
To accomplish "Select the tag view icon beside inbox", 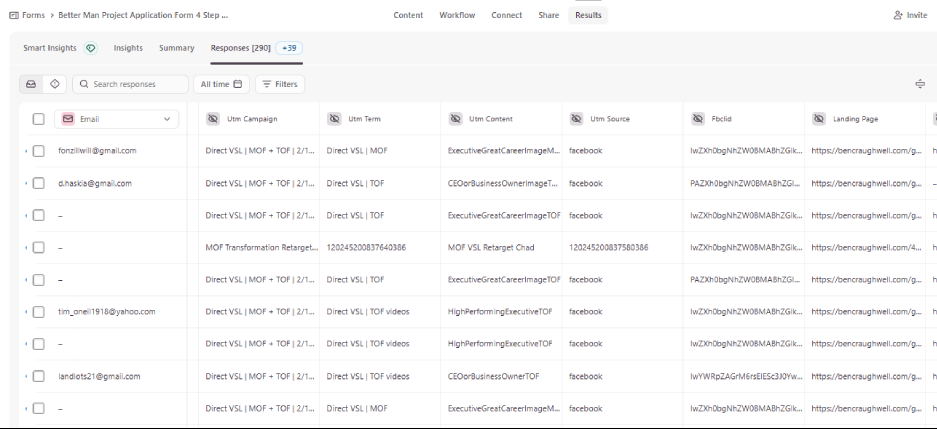I will pyautogui.click(x=54, y=84).
